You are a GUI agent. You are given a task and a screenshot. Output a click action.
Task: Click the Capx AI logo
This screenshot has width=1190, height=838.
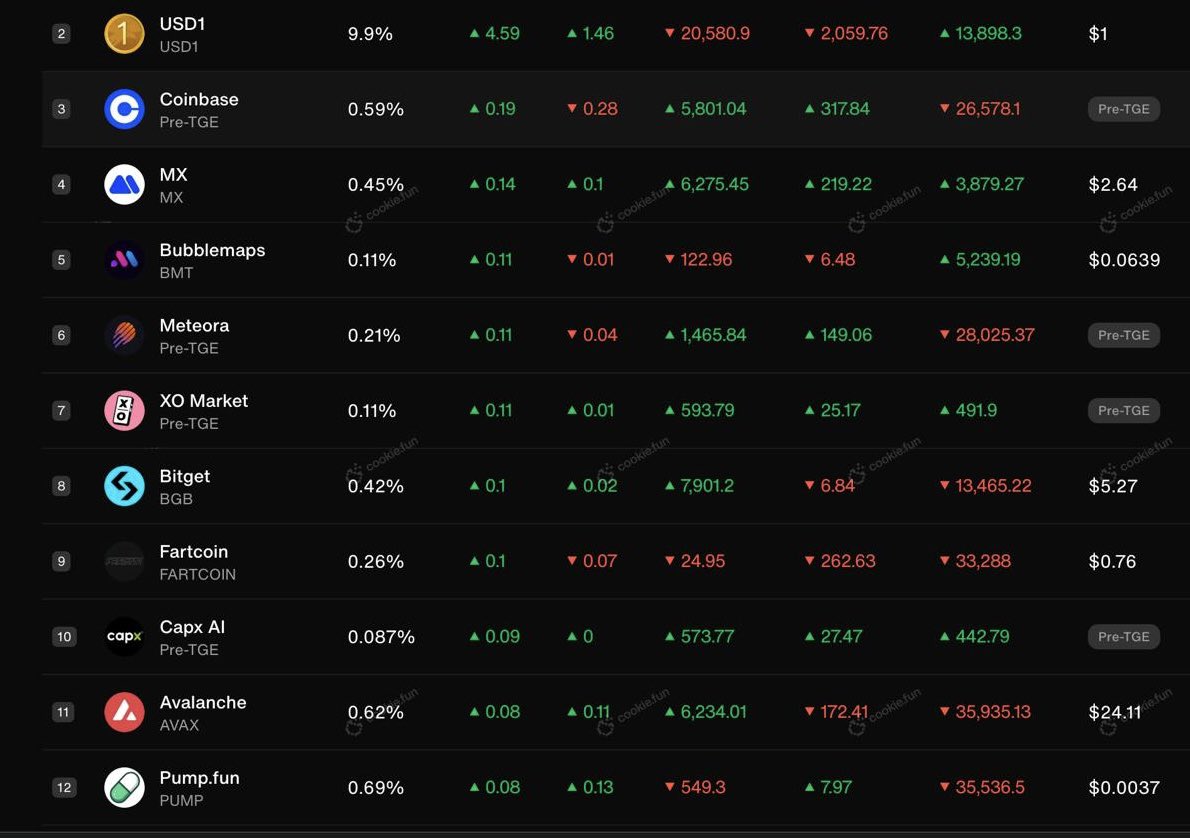click(124, 637)
